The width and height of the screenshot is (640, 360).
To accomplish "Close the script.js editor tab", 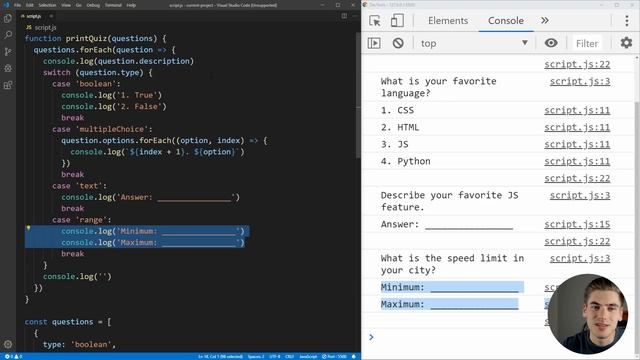I will [51, 16].
